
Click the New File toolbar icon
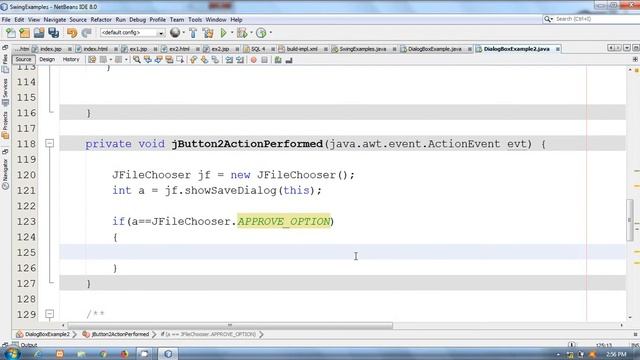pos(11,33)
